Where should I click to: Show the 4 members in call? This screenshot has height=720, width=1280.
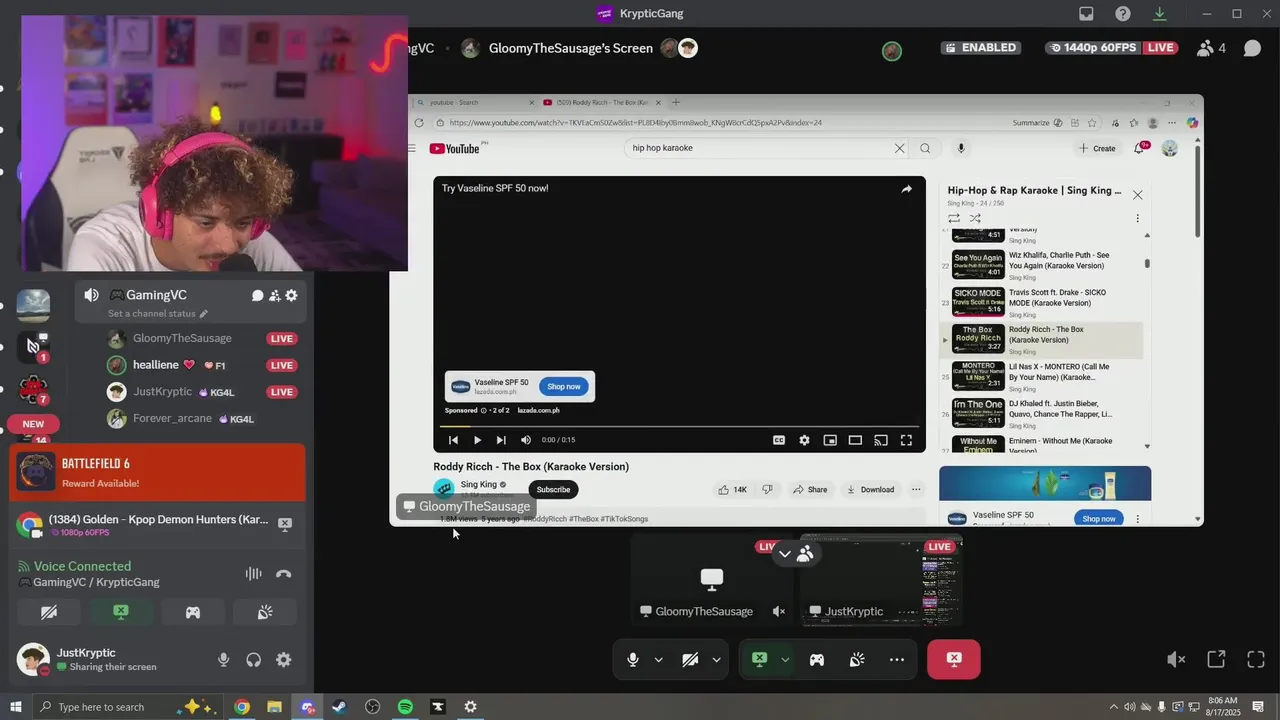[x=1211, y=48]
